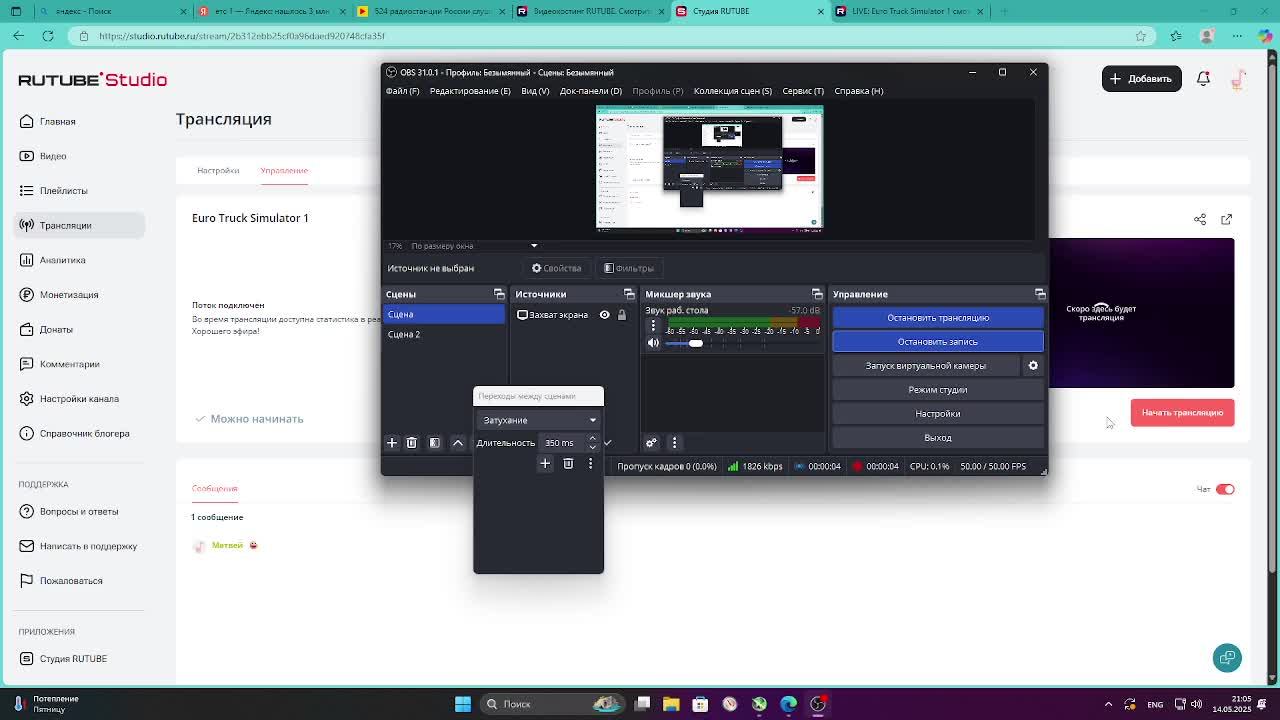Screen dimensions: 1280x720
Task: Toggle lock on the Захват экрана source
Action: point(621,315)
